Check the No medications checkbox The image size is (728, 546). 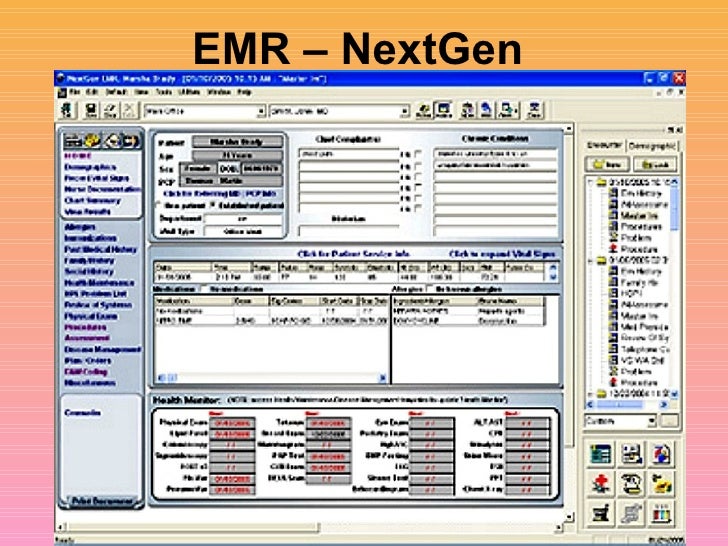coord(204,289)
